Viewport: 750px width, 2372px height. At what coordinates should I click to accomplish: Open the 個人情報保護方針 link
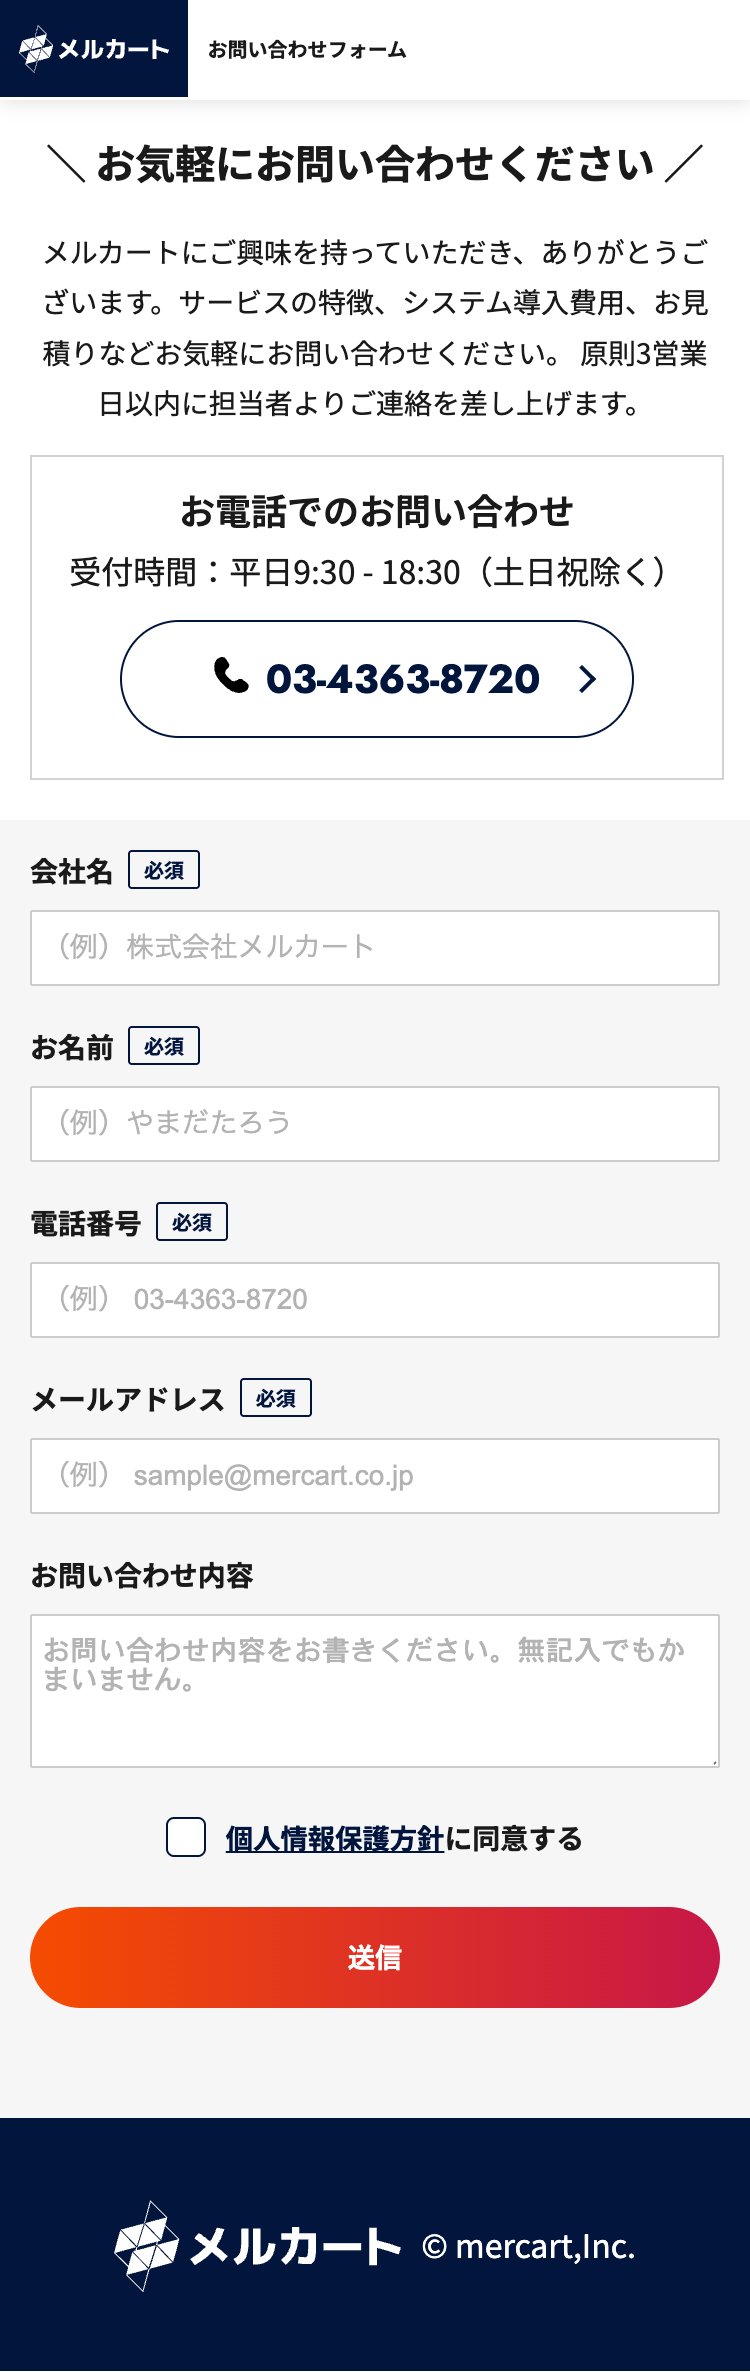(333, 1837)
